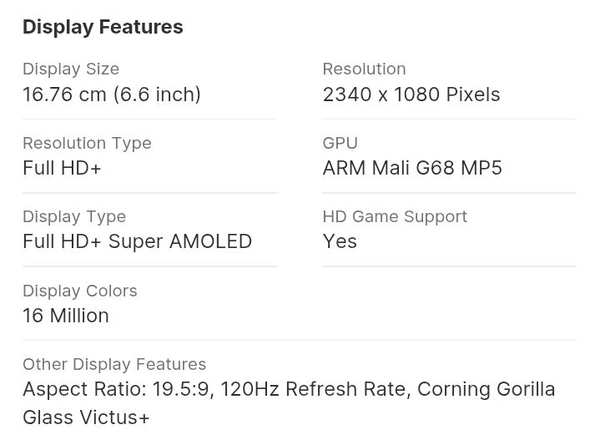Screen dimensions: 600x441
Task: Click the (6.6 inch) text in parentheses
Action: tap(157, 95)
